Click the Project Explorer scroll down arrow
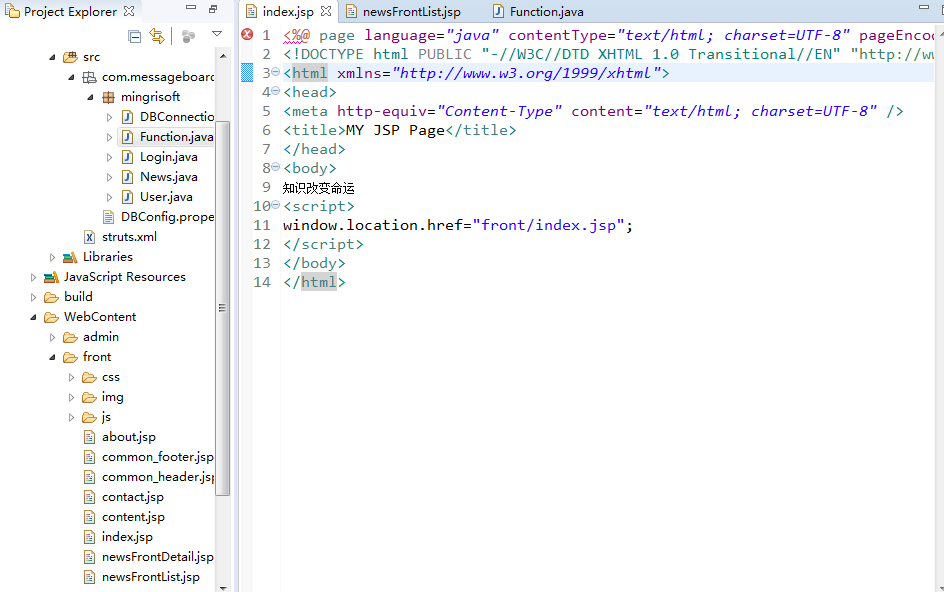Screen dimensions: 944x592 point(223,588)
